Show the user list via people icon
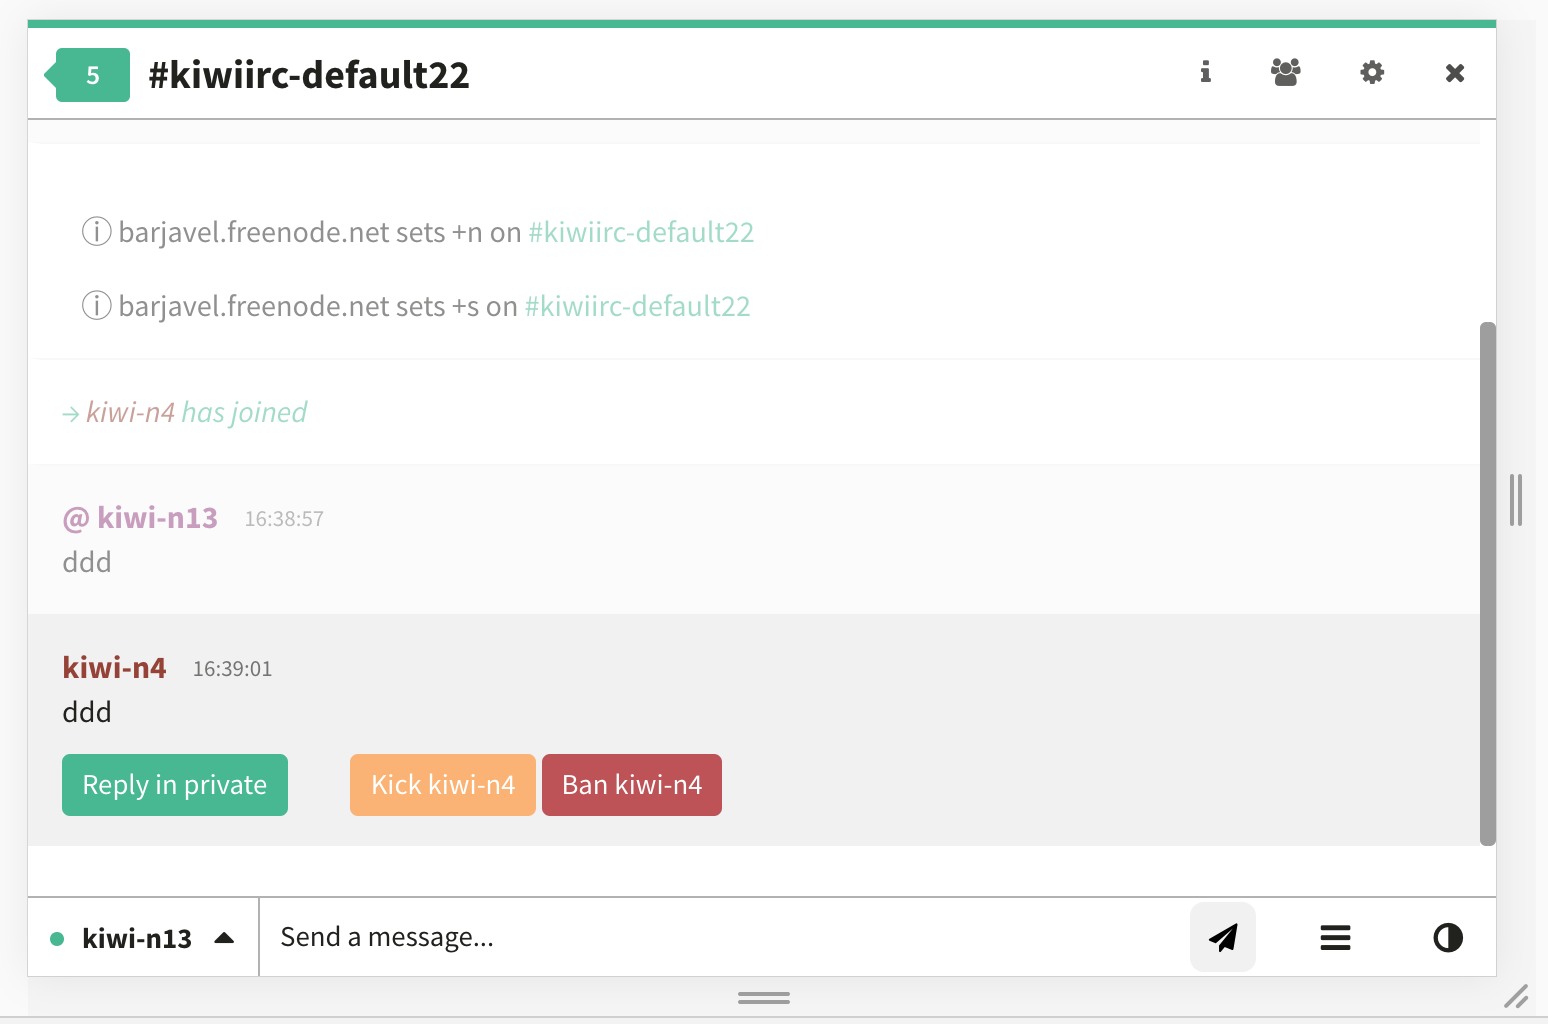 pyautogui.click(x=1285, y=72)
